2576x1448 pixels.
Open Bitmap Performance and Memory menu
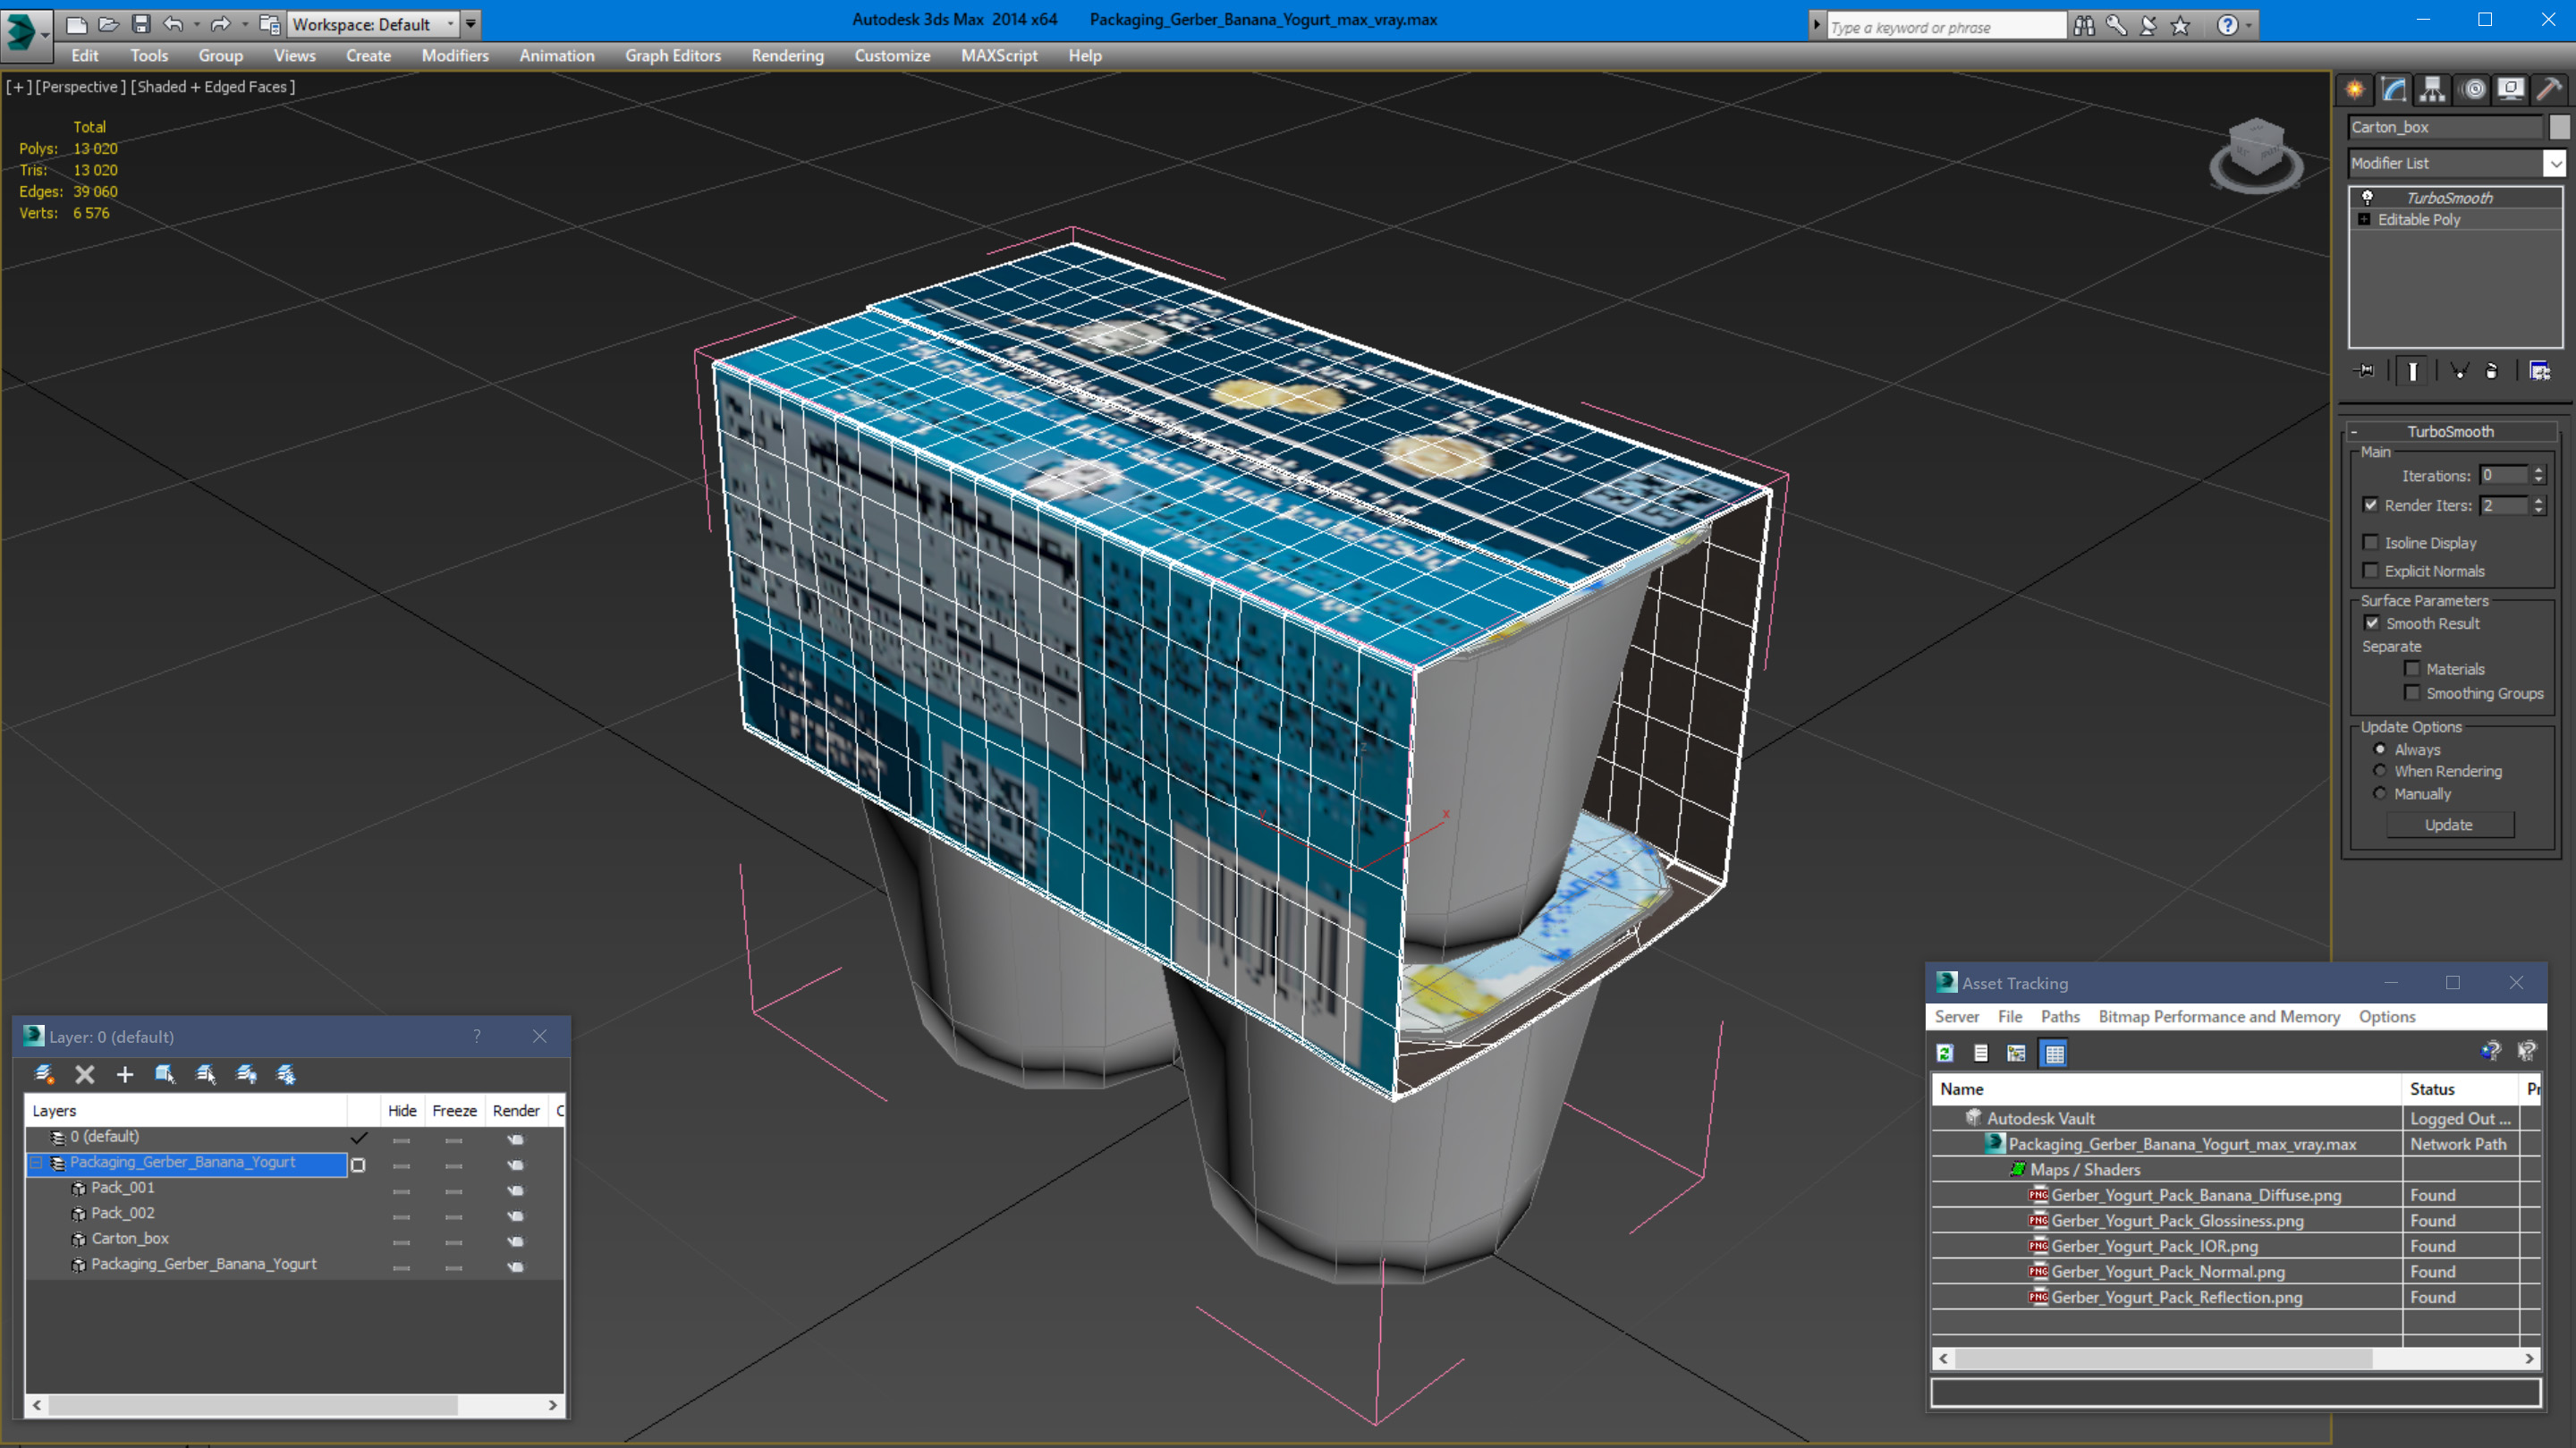coord(2219,1016)
